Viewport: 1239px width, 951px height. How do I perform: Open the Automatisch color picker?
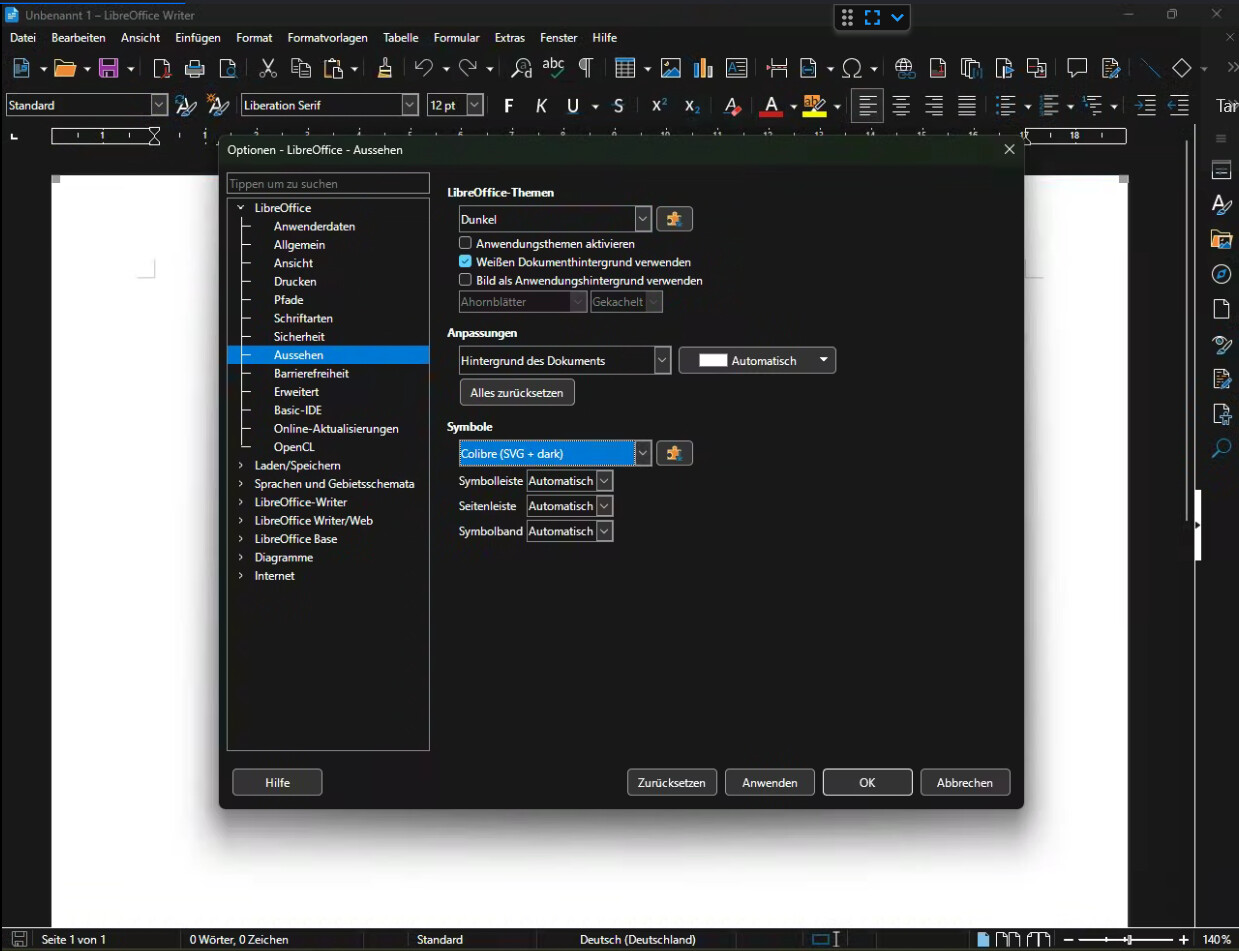click(757, 361)
